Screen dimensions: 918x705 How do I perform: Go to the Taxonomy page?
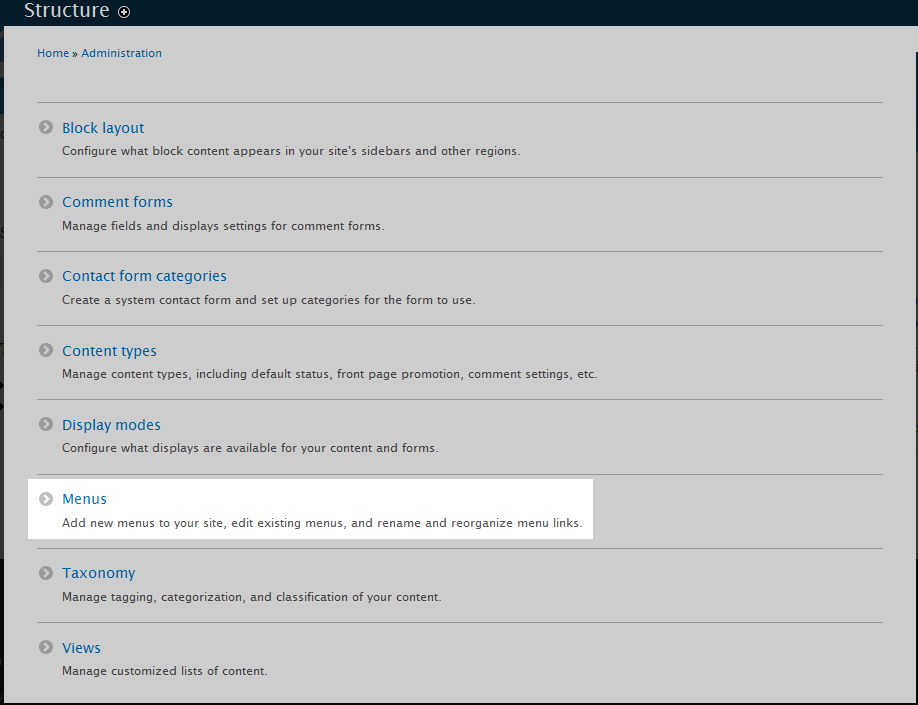click(x=98, y=573)
